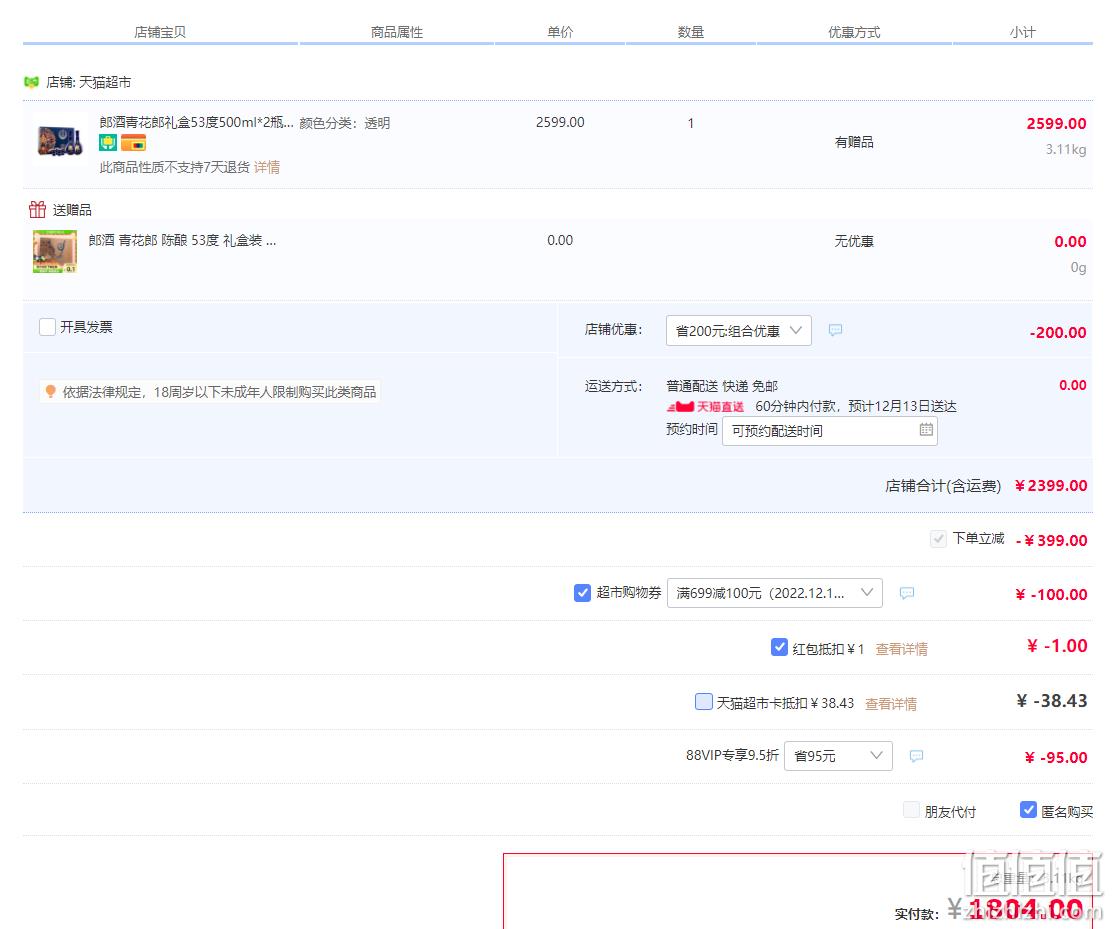Viewport: 1112px width, 929px height.
Task: Click the comment icon beside the 超市购物券 dropdown
Action: [906, 593]
